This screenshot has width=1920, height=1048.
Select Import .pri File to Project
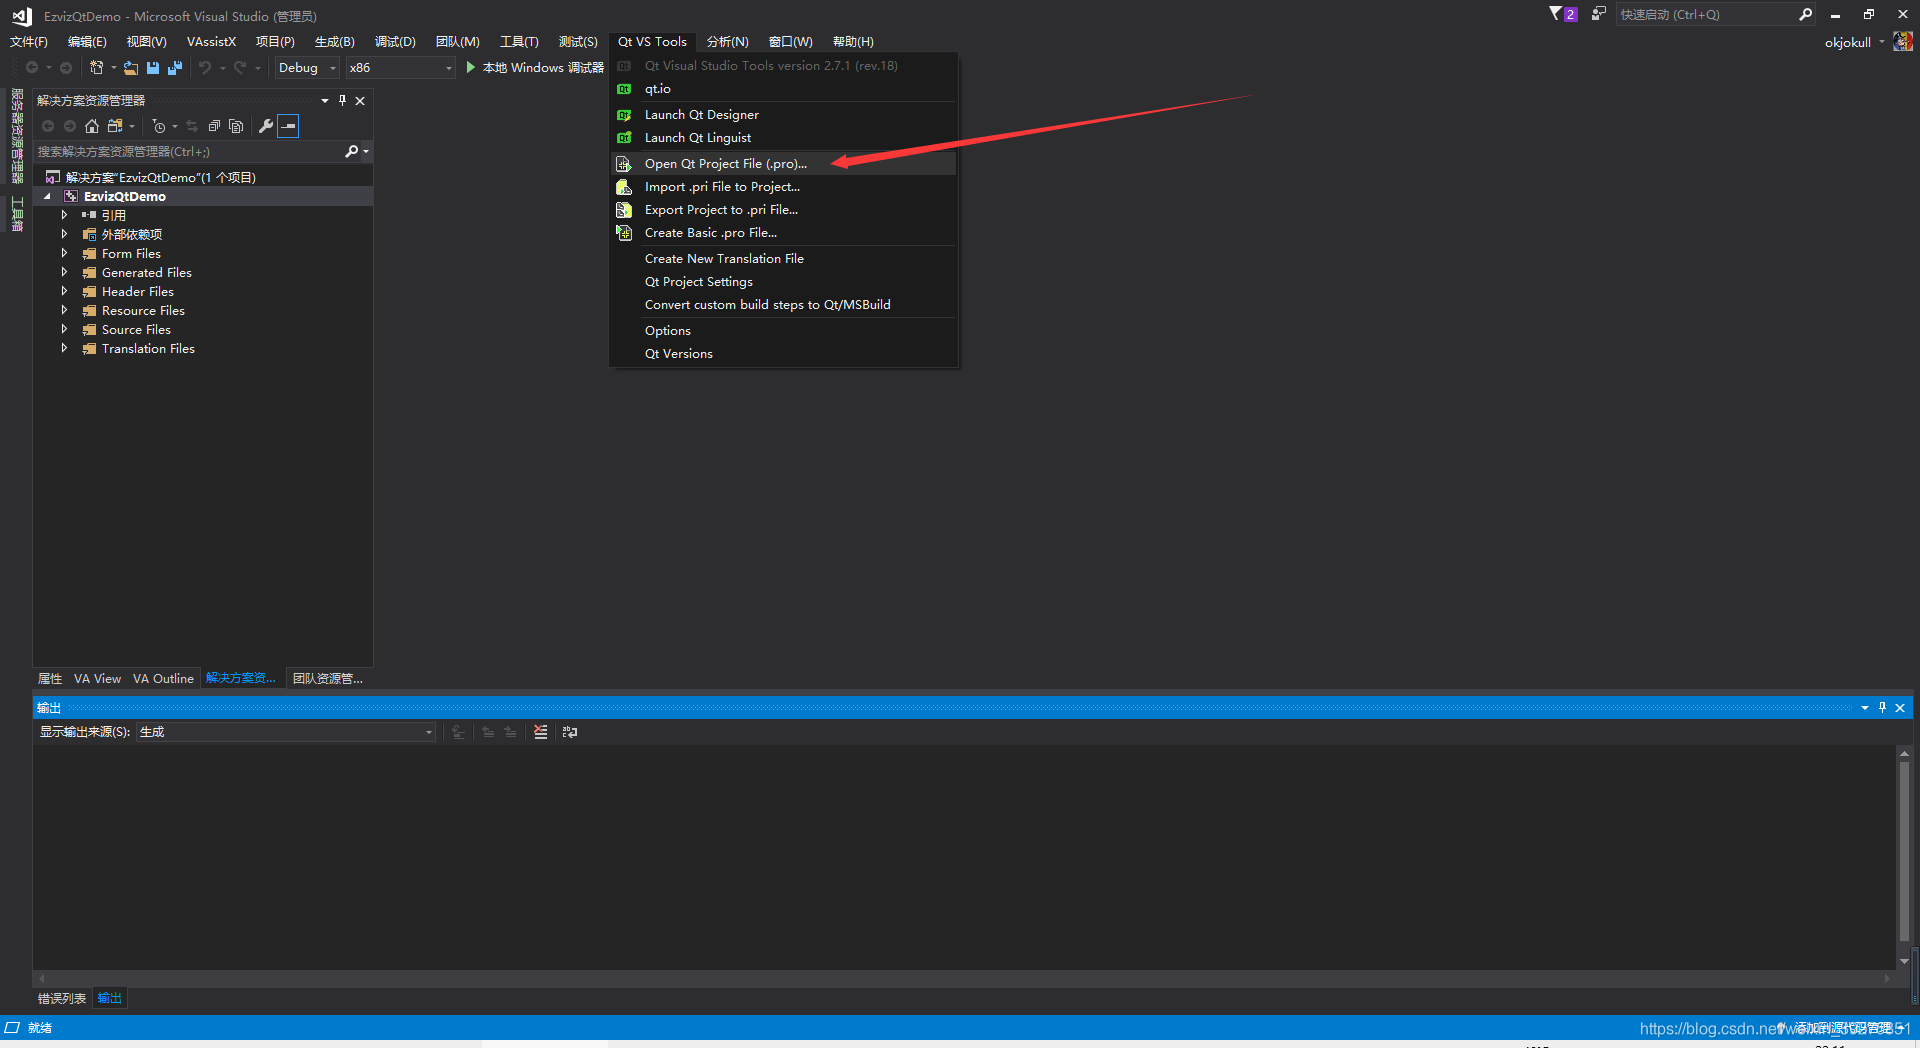pos(783,187)
